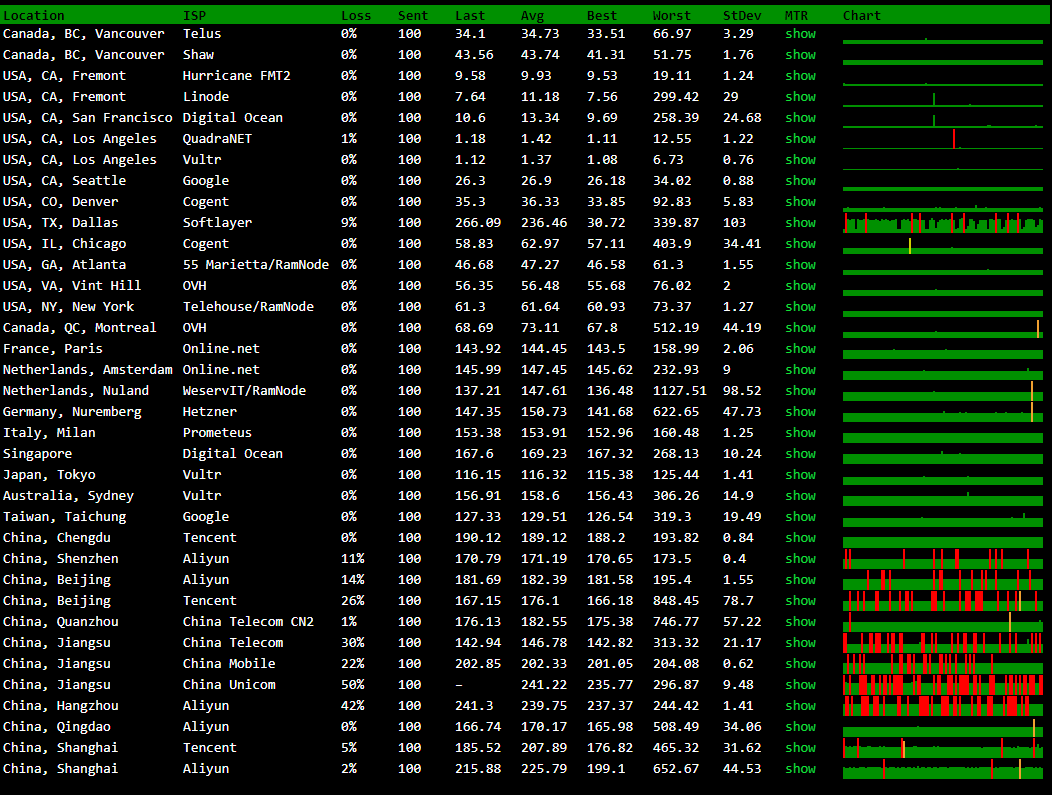Show MTR for Milan Prometeus
The image size is (1052, 795).
[x=800, y=433]
